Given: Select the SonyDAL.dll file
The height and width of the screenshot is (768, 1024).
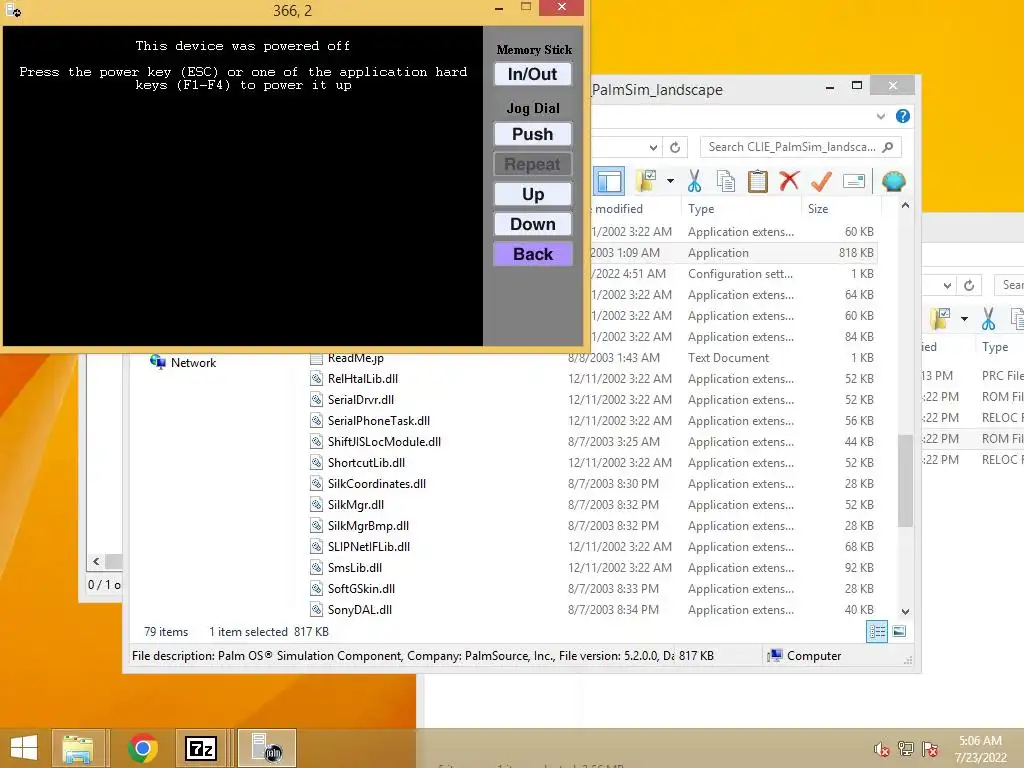Looking at the screenshot, I should click(359, 609).
